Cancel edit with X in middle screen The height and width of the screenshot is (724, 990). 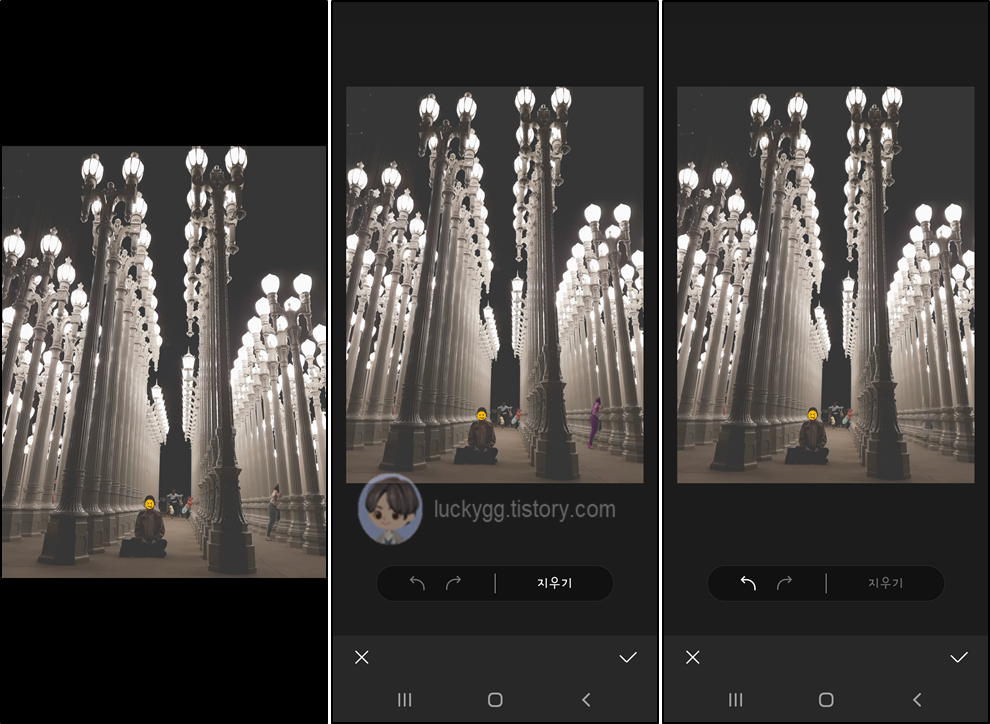(362, 658)
